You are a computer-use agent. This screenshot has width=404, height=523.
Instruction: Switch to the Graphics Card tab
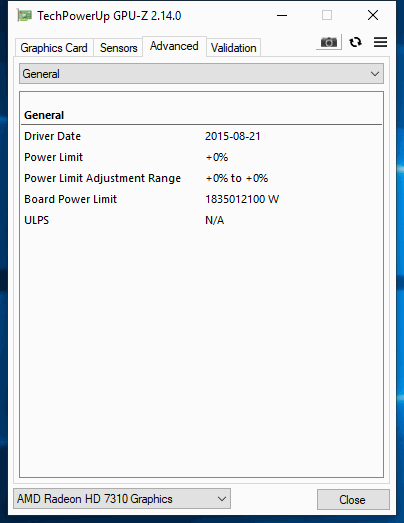54,48
